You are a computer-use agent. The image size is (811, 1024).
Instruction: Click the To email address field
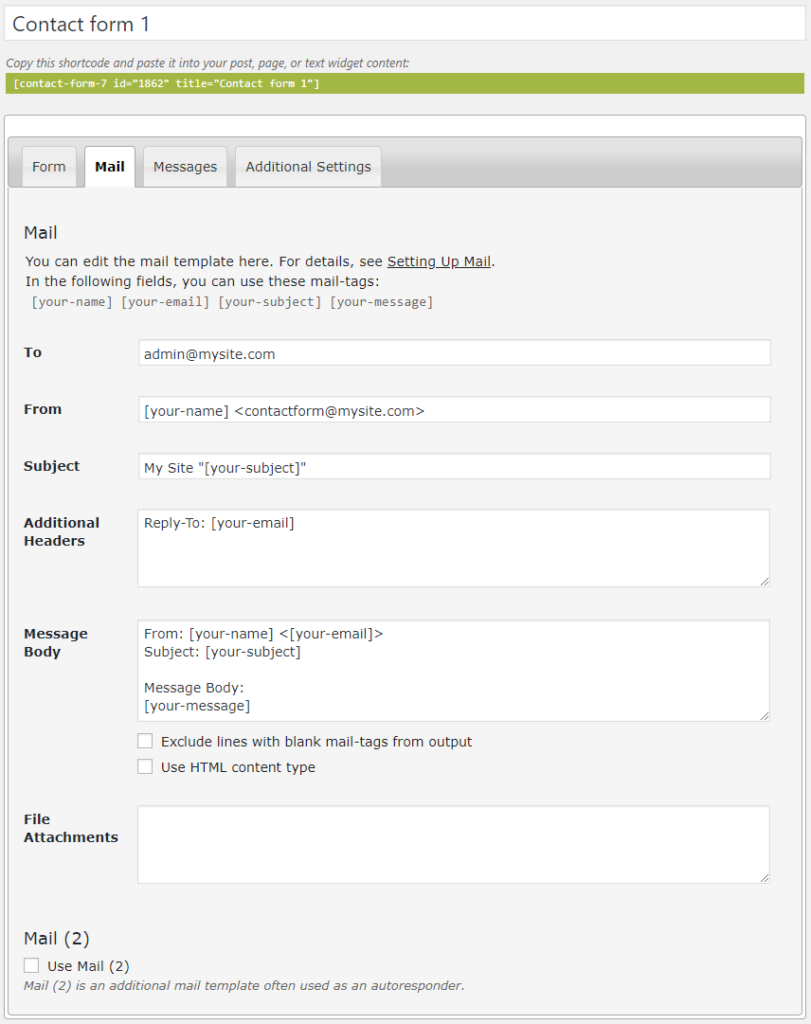tap(454, 353)
